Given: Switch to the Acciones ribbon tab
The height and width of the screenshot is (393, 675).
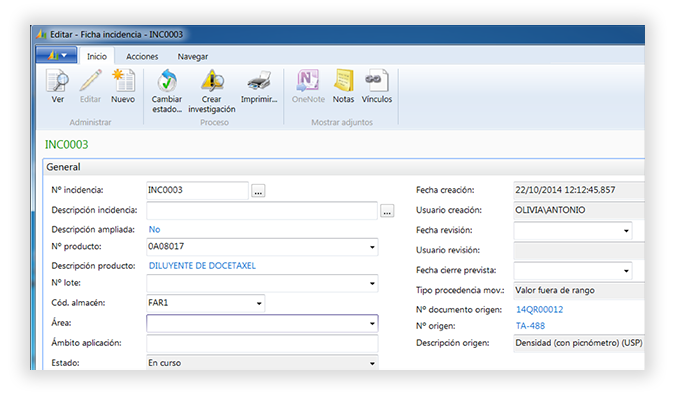Looking at the screenshot, I should tap(142, 56).
